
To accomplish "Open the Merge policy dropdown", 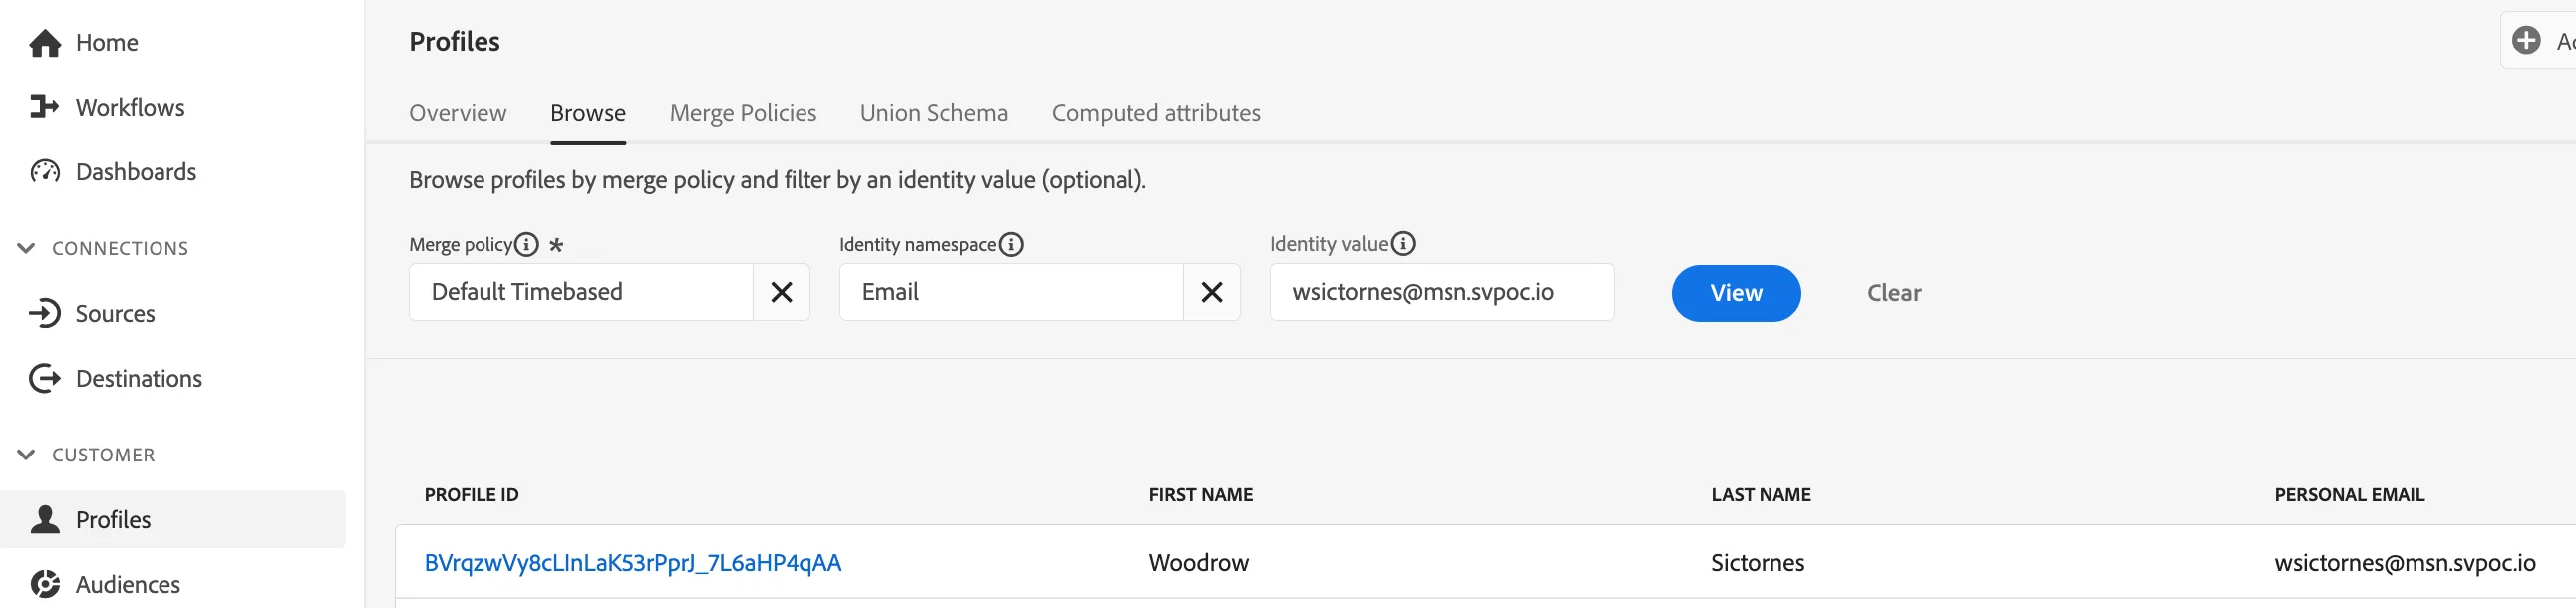I will (x=581, y=292).
